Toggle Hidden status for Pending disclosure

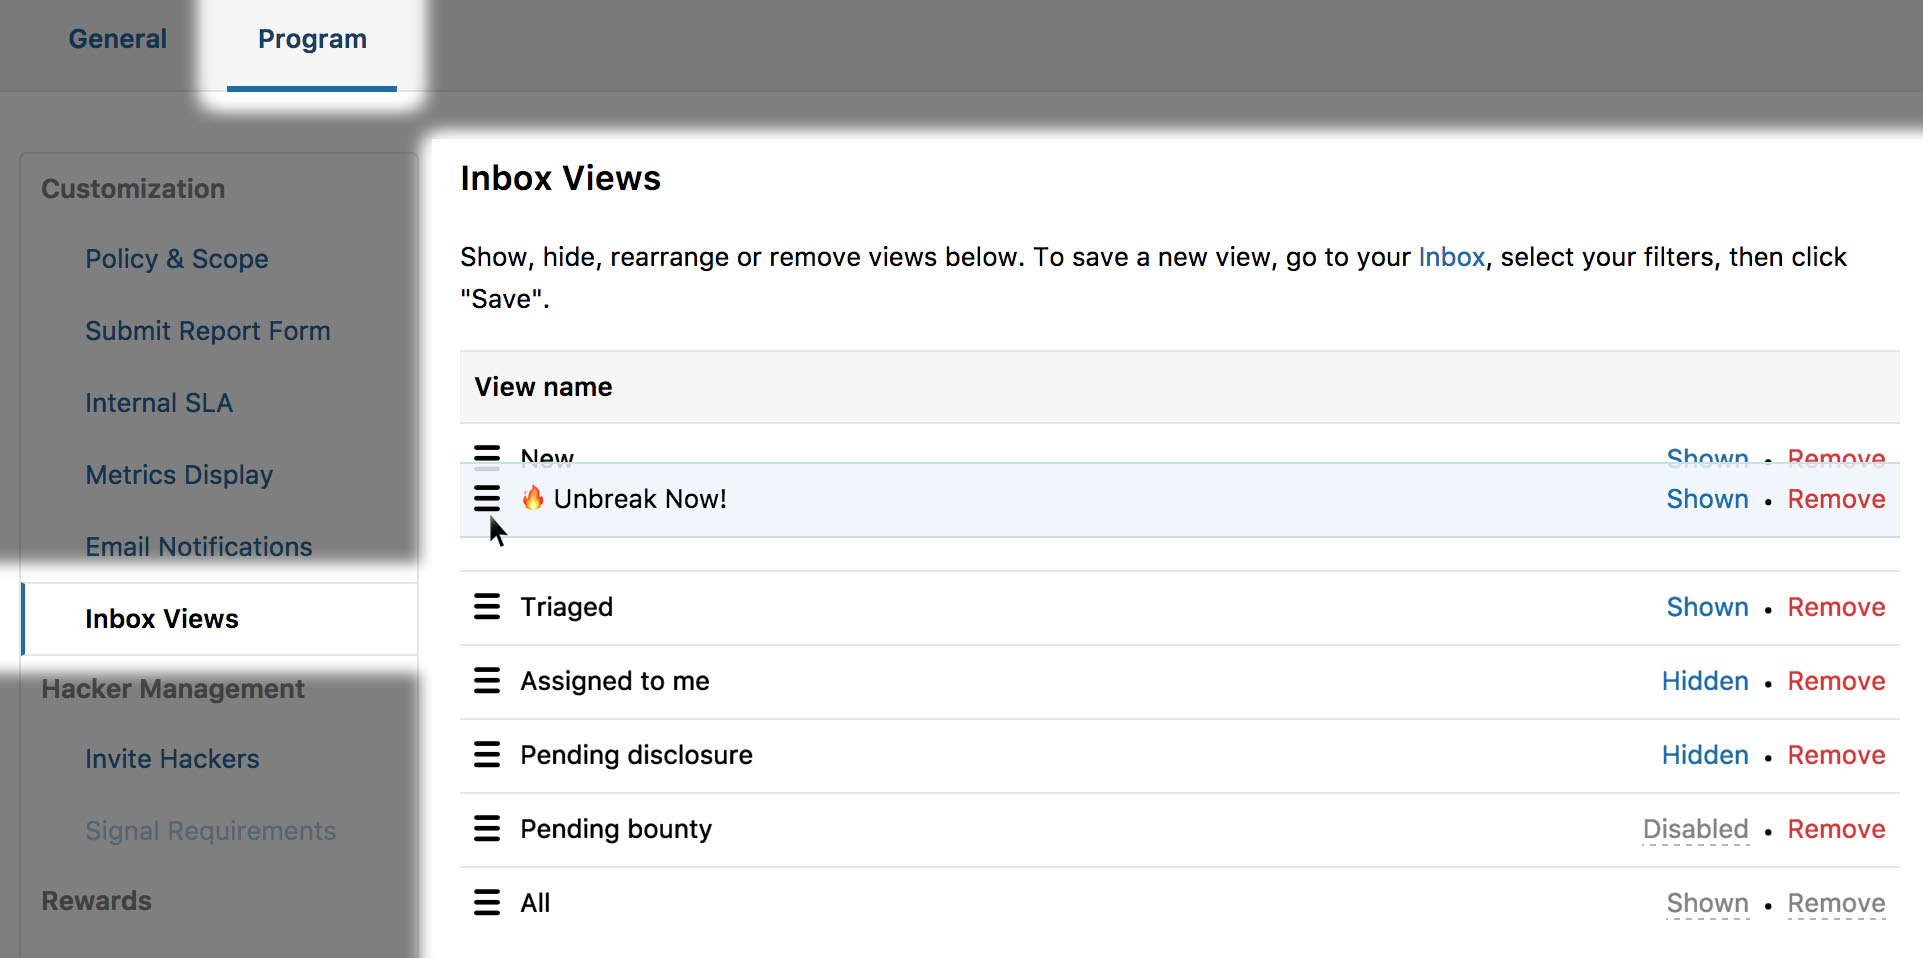tap(1704, 755)
